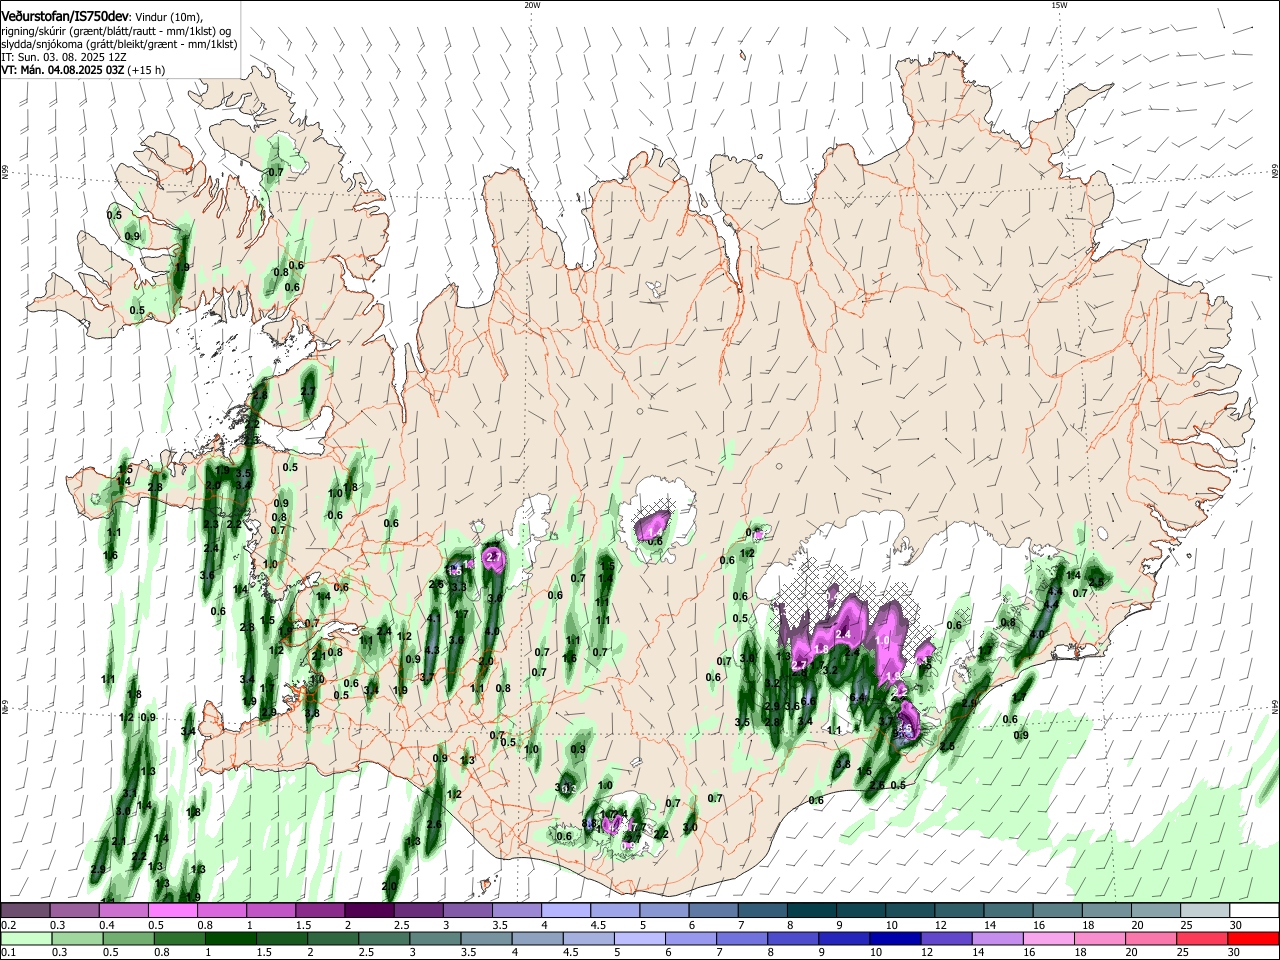Click the 'VT: Mán. 04.08.2025 03Z (+15 h)' line
The image size is (1280, 960).
(x=83, y=70)
